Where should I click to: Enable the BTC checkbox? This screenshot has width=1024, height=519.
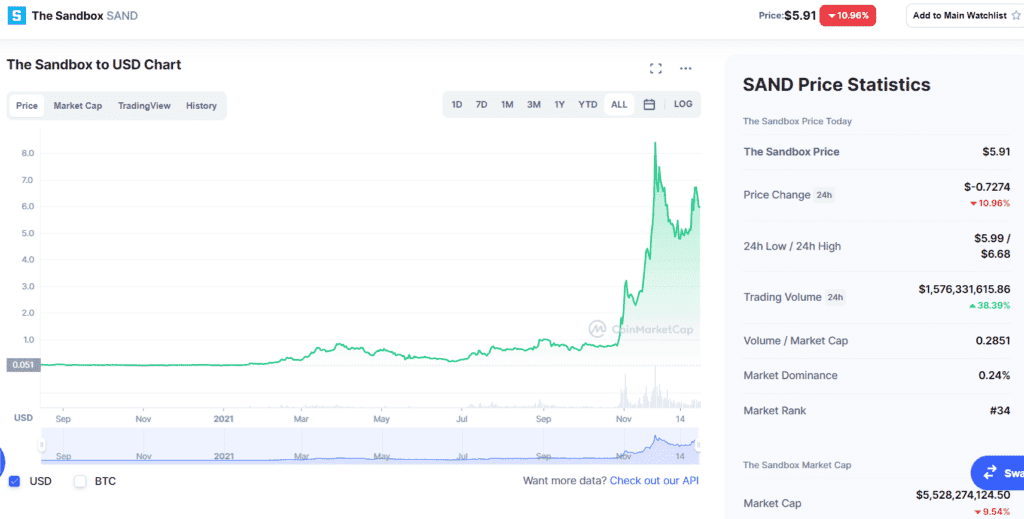point(80,481)
